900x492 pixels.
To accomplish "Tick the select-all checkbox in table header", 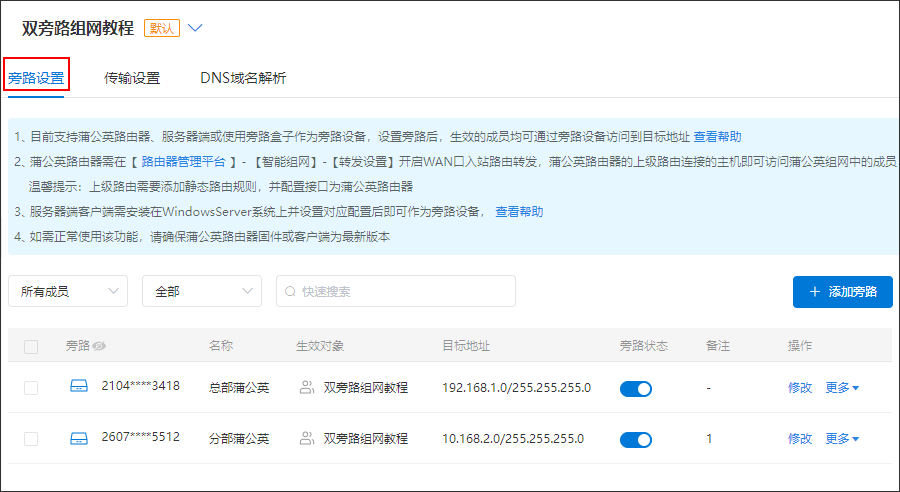I will 31,346.
